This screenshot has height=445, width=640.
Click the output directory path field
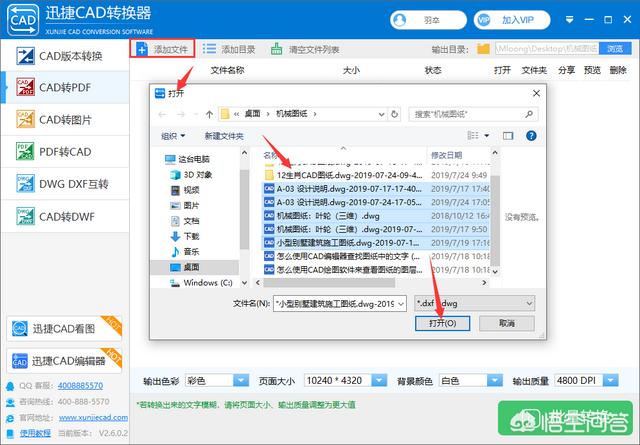tap(547, 49)
